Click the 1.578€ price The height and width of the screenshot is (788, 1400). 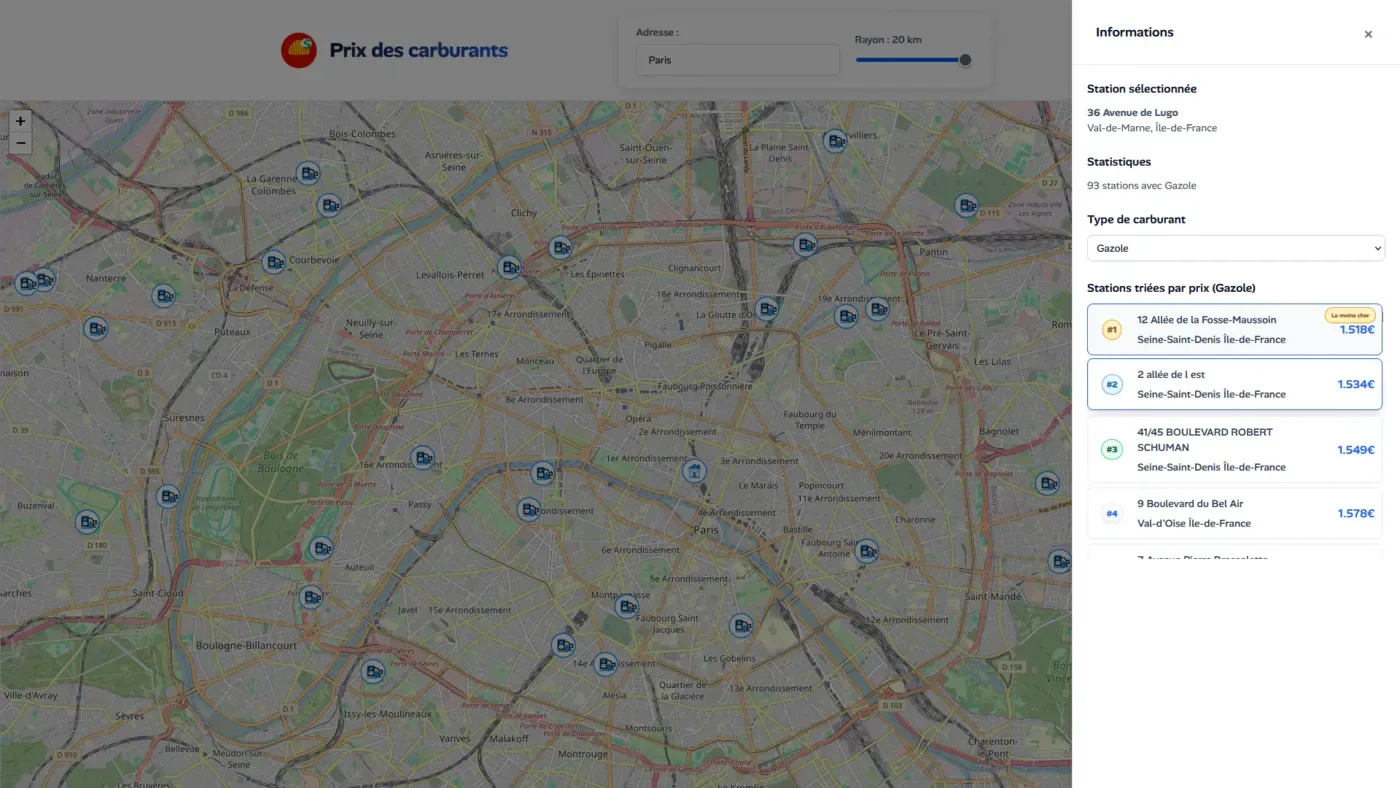[x=1356, y=514]
